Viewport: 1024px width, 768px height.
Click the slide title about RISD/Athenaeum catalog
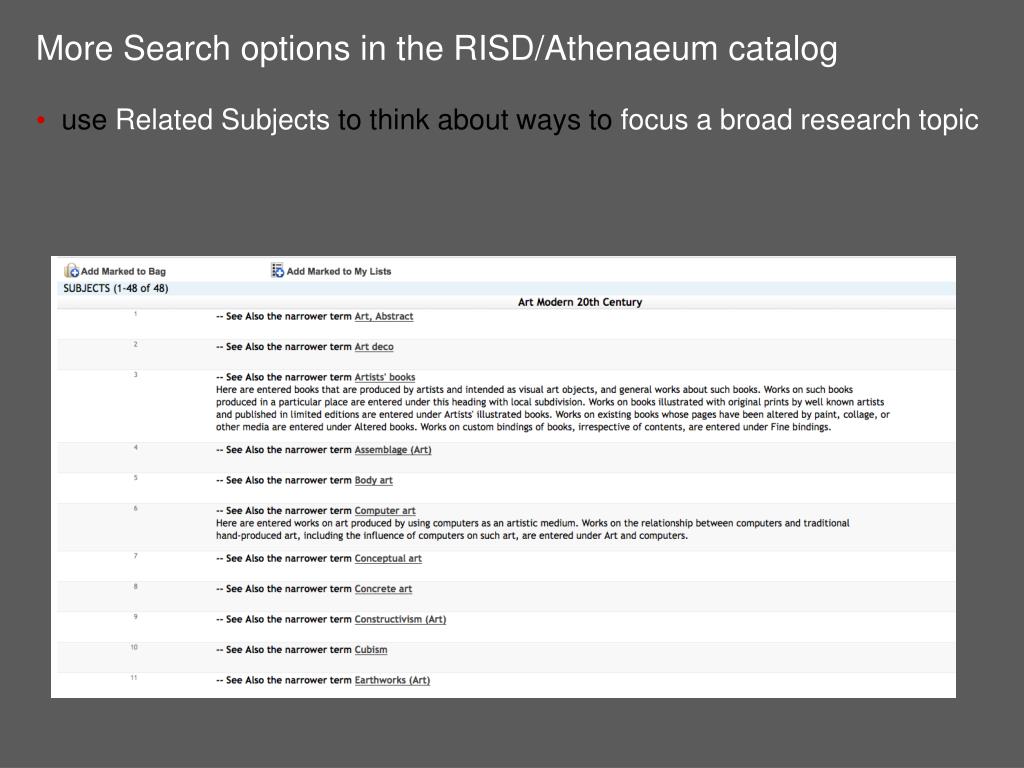[x=437, y=49]
